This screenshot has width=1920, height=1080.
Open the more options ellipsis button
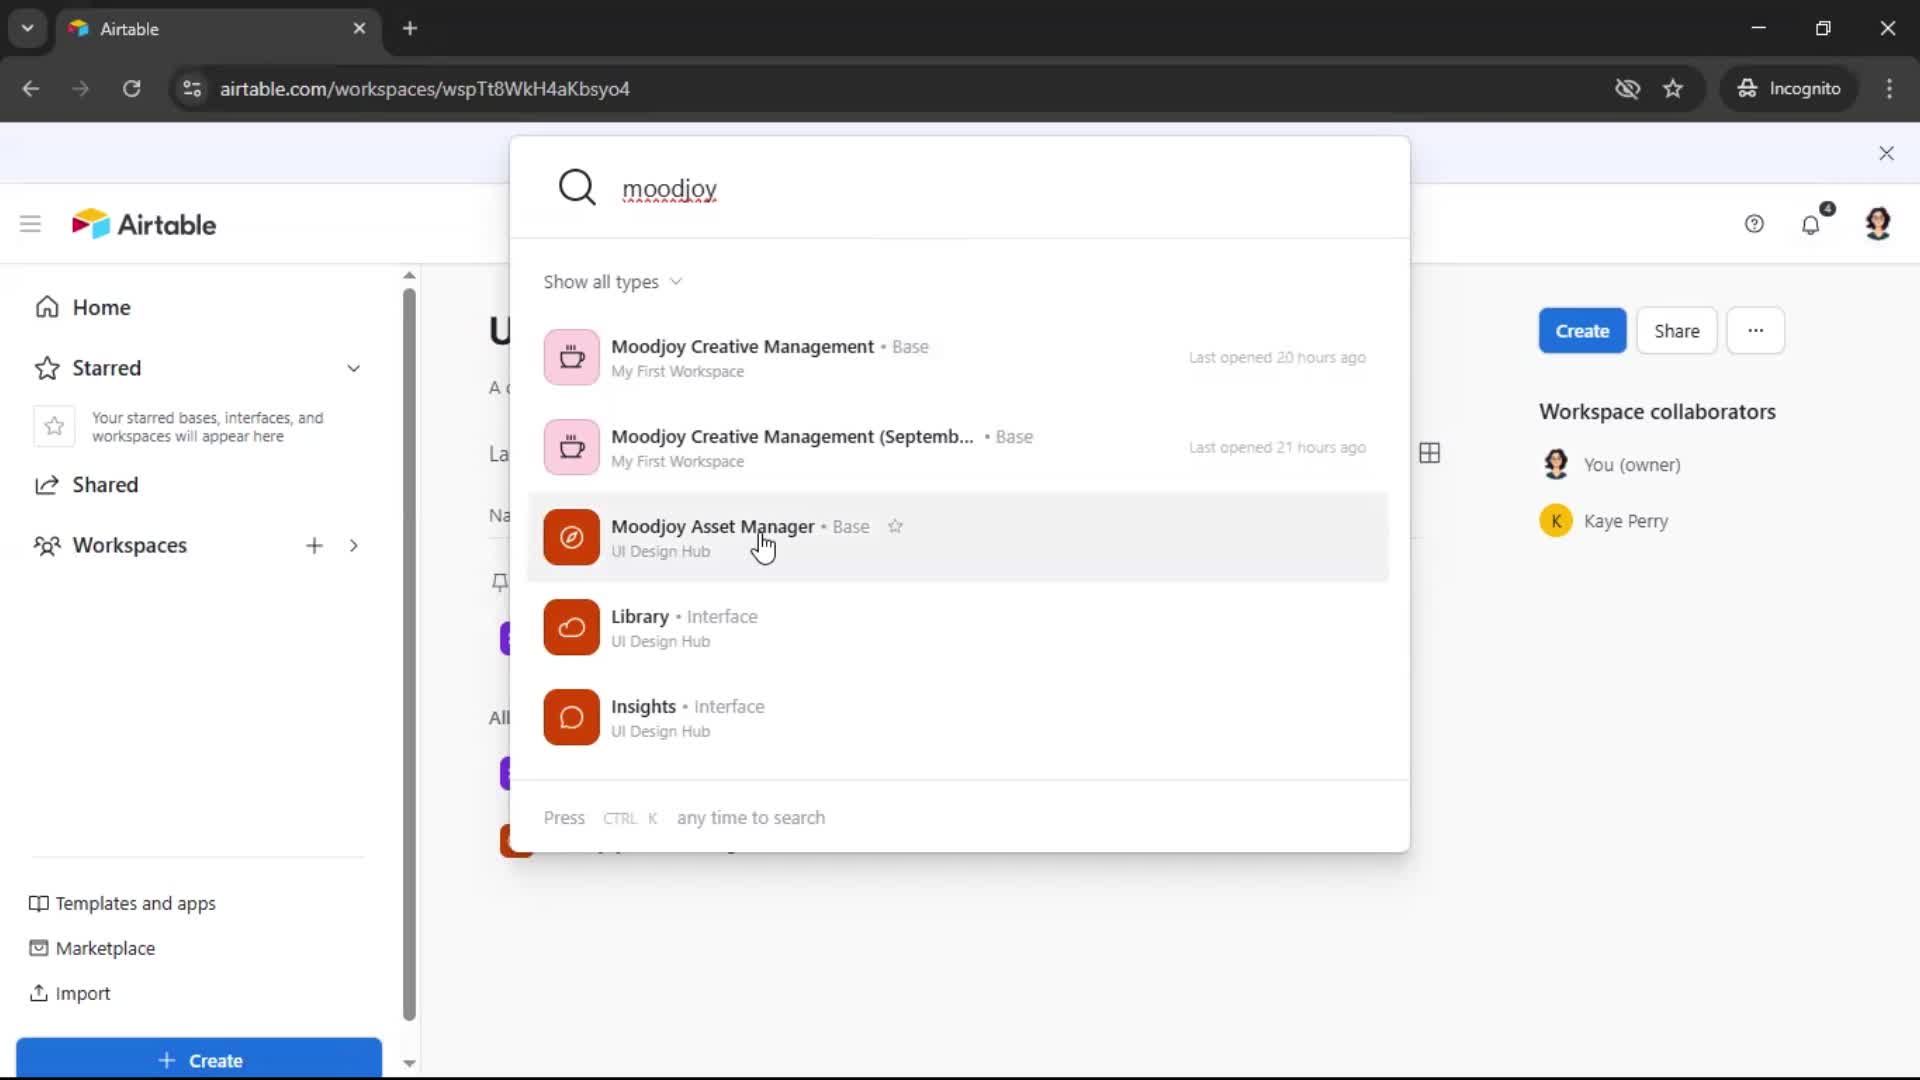[1755, 331]
